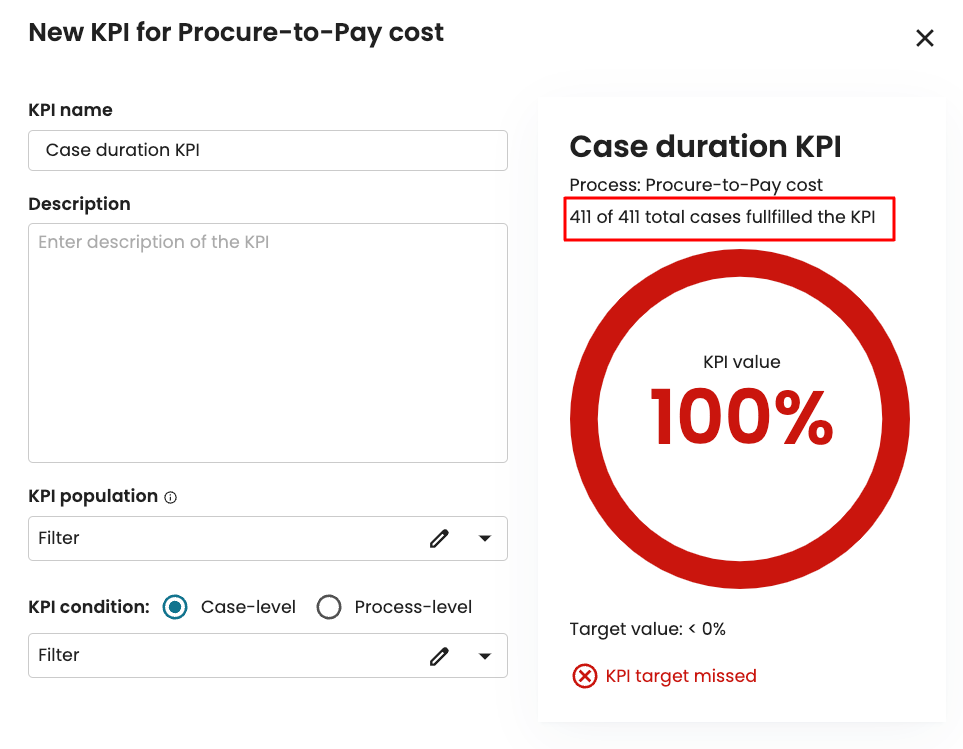Expand the KPI population filter dropdown arrow
Viewport: 963px width, 749px height.
click(x=485, y=538)
